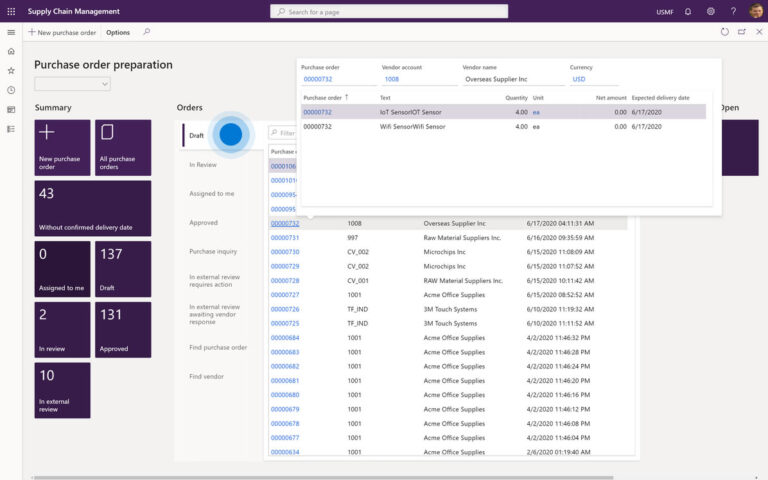Screen dimensions: 768x480
Task: Click the ea unit link in IoT line
Action: [x=536, y=112]
